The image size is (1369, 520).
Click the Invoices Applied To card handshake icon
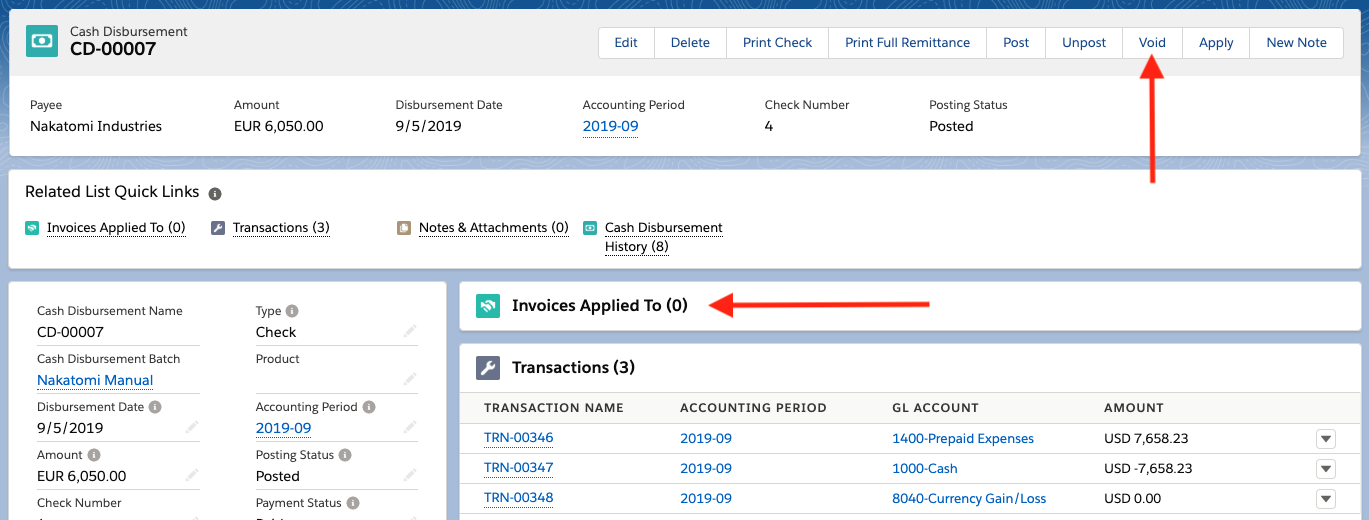(488, 306)
